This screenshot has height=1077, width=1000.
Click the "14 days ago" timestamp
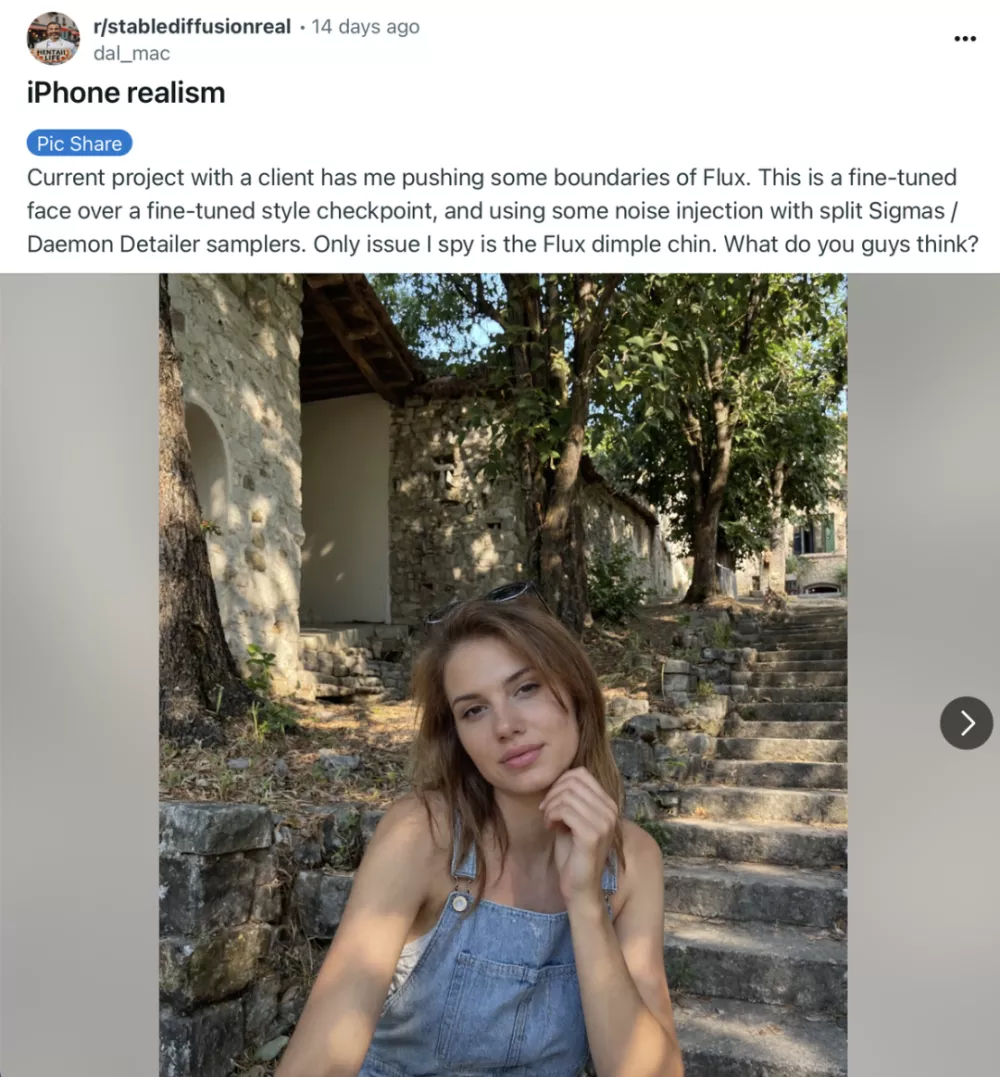365,27
